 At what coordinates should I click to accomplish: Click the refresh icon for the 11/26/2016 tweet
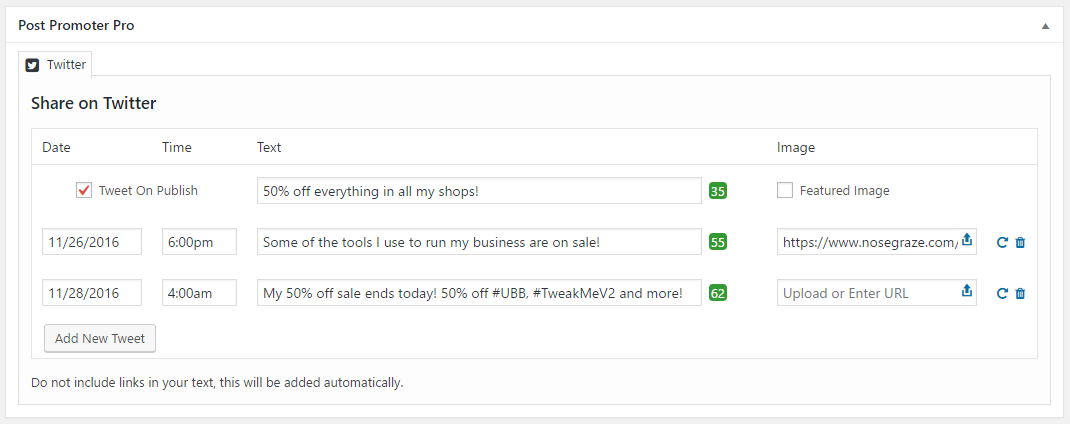click(x=1002, y=242)
